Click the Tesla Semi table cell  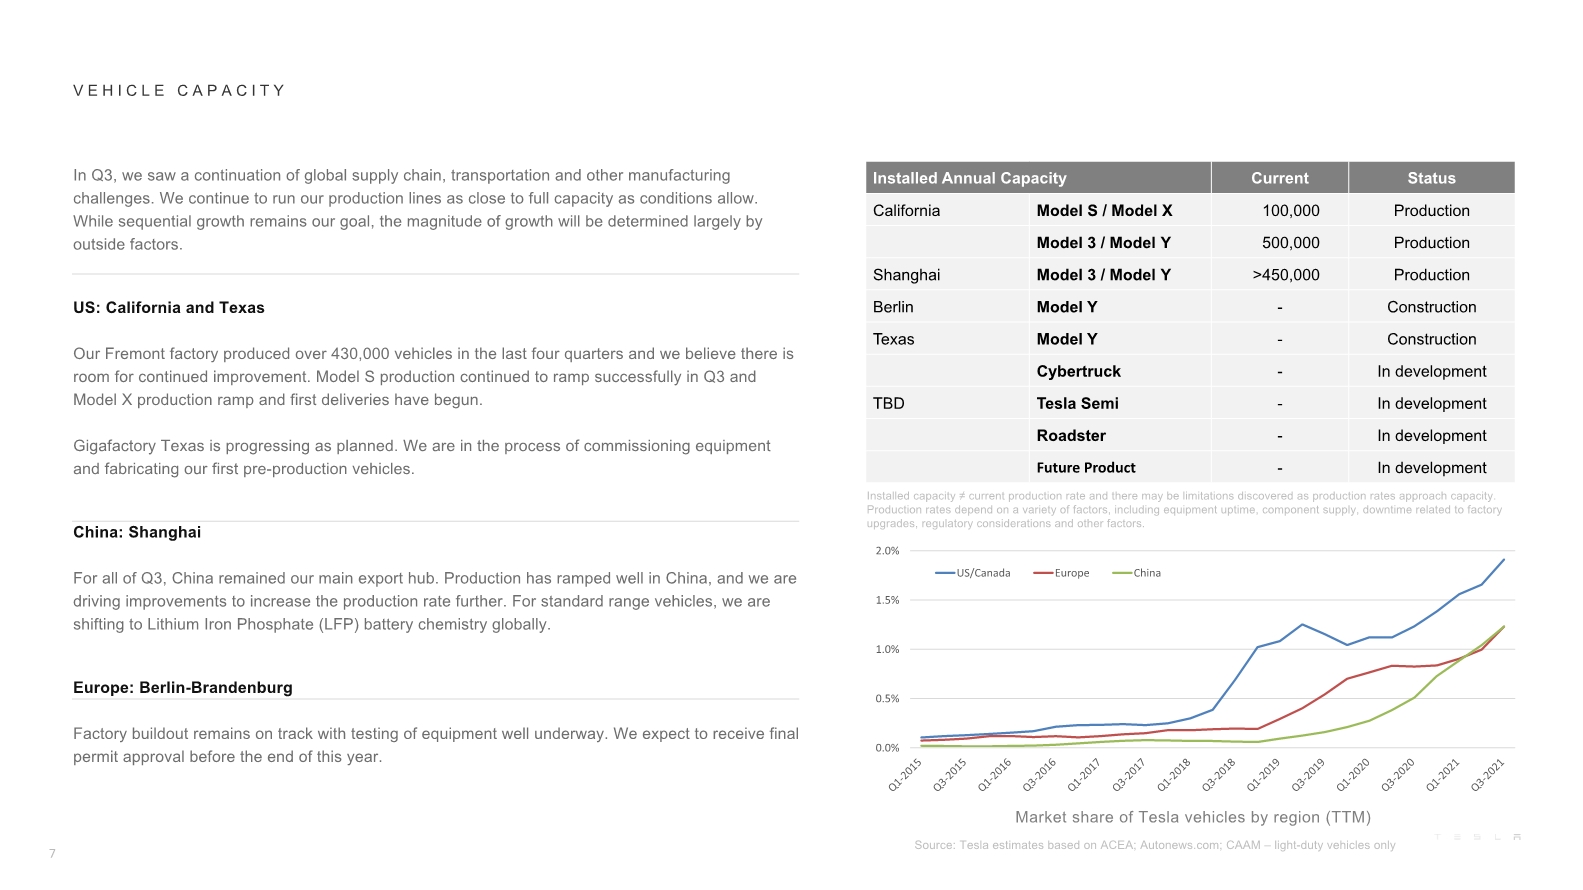pyautogui.click(x=1078, y=403)
